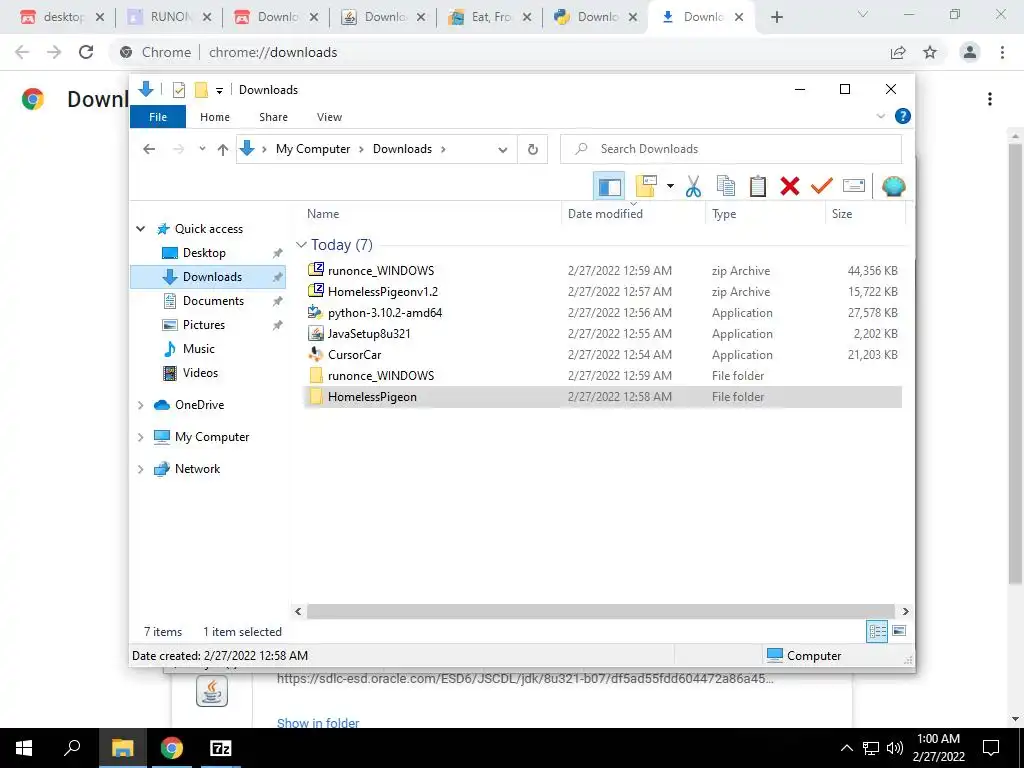Image resolution: width=1024 pixels, height=768 pixels.
Task: Open a new Chrome tab
Action: [776, 18]
